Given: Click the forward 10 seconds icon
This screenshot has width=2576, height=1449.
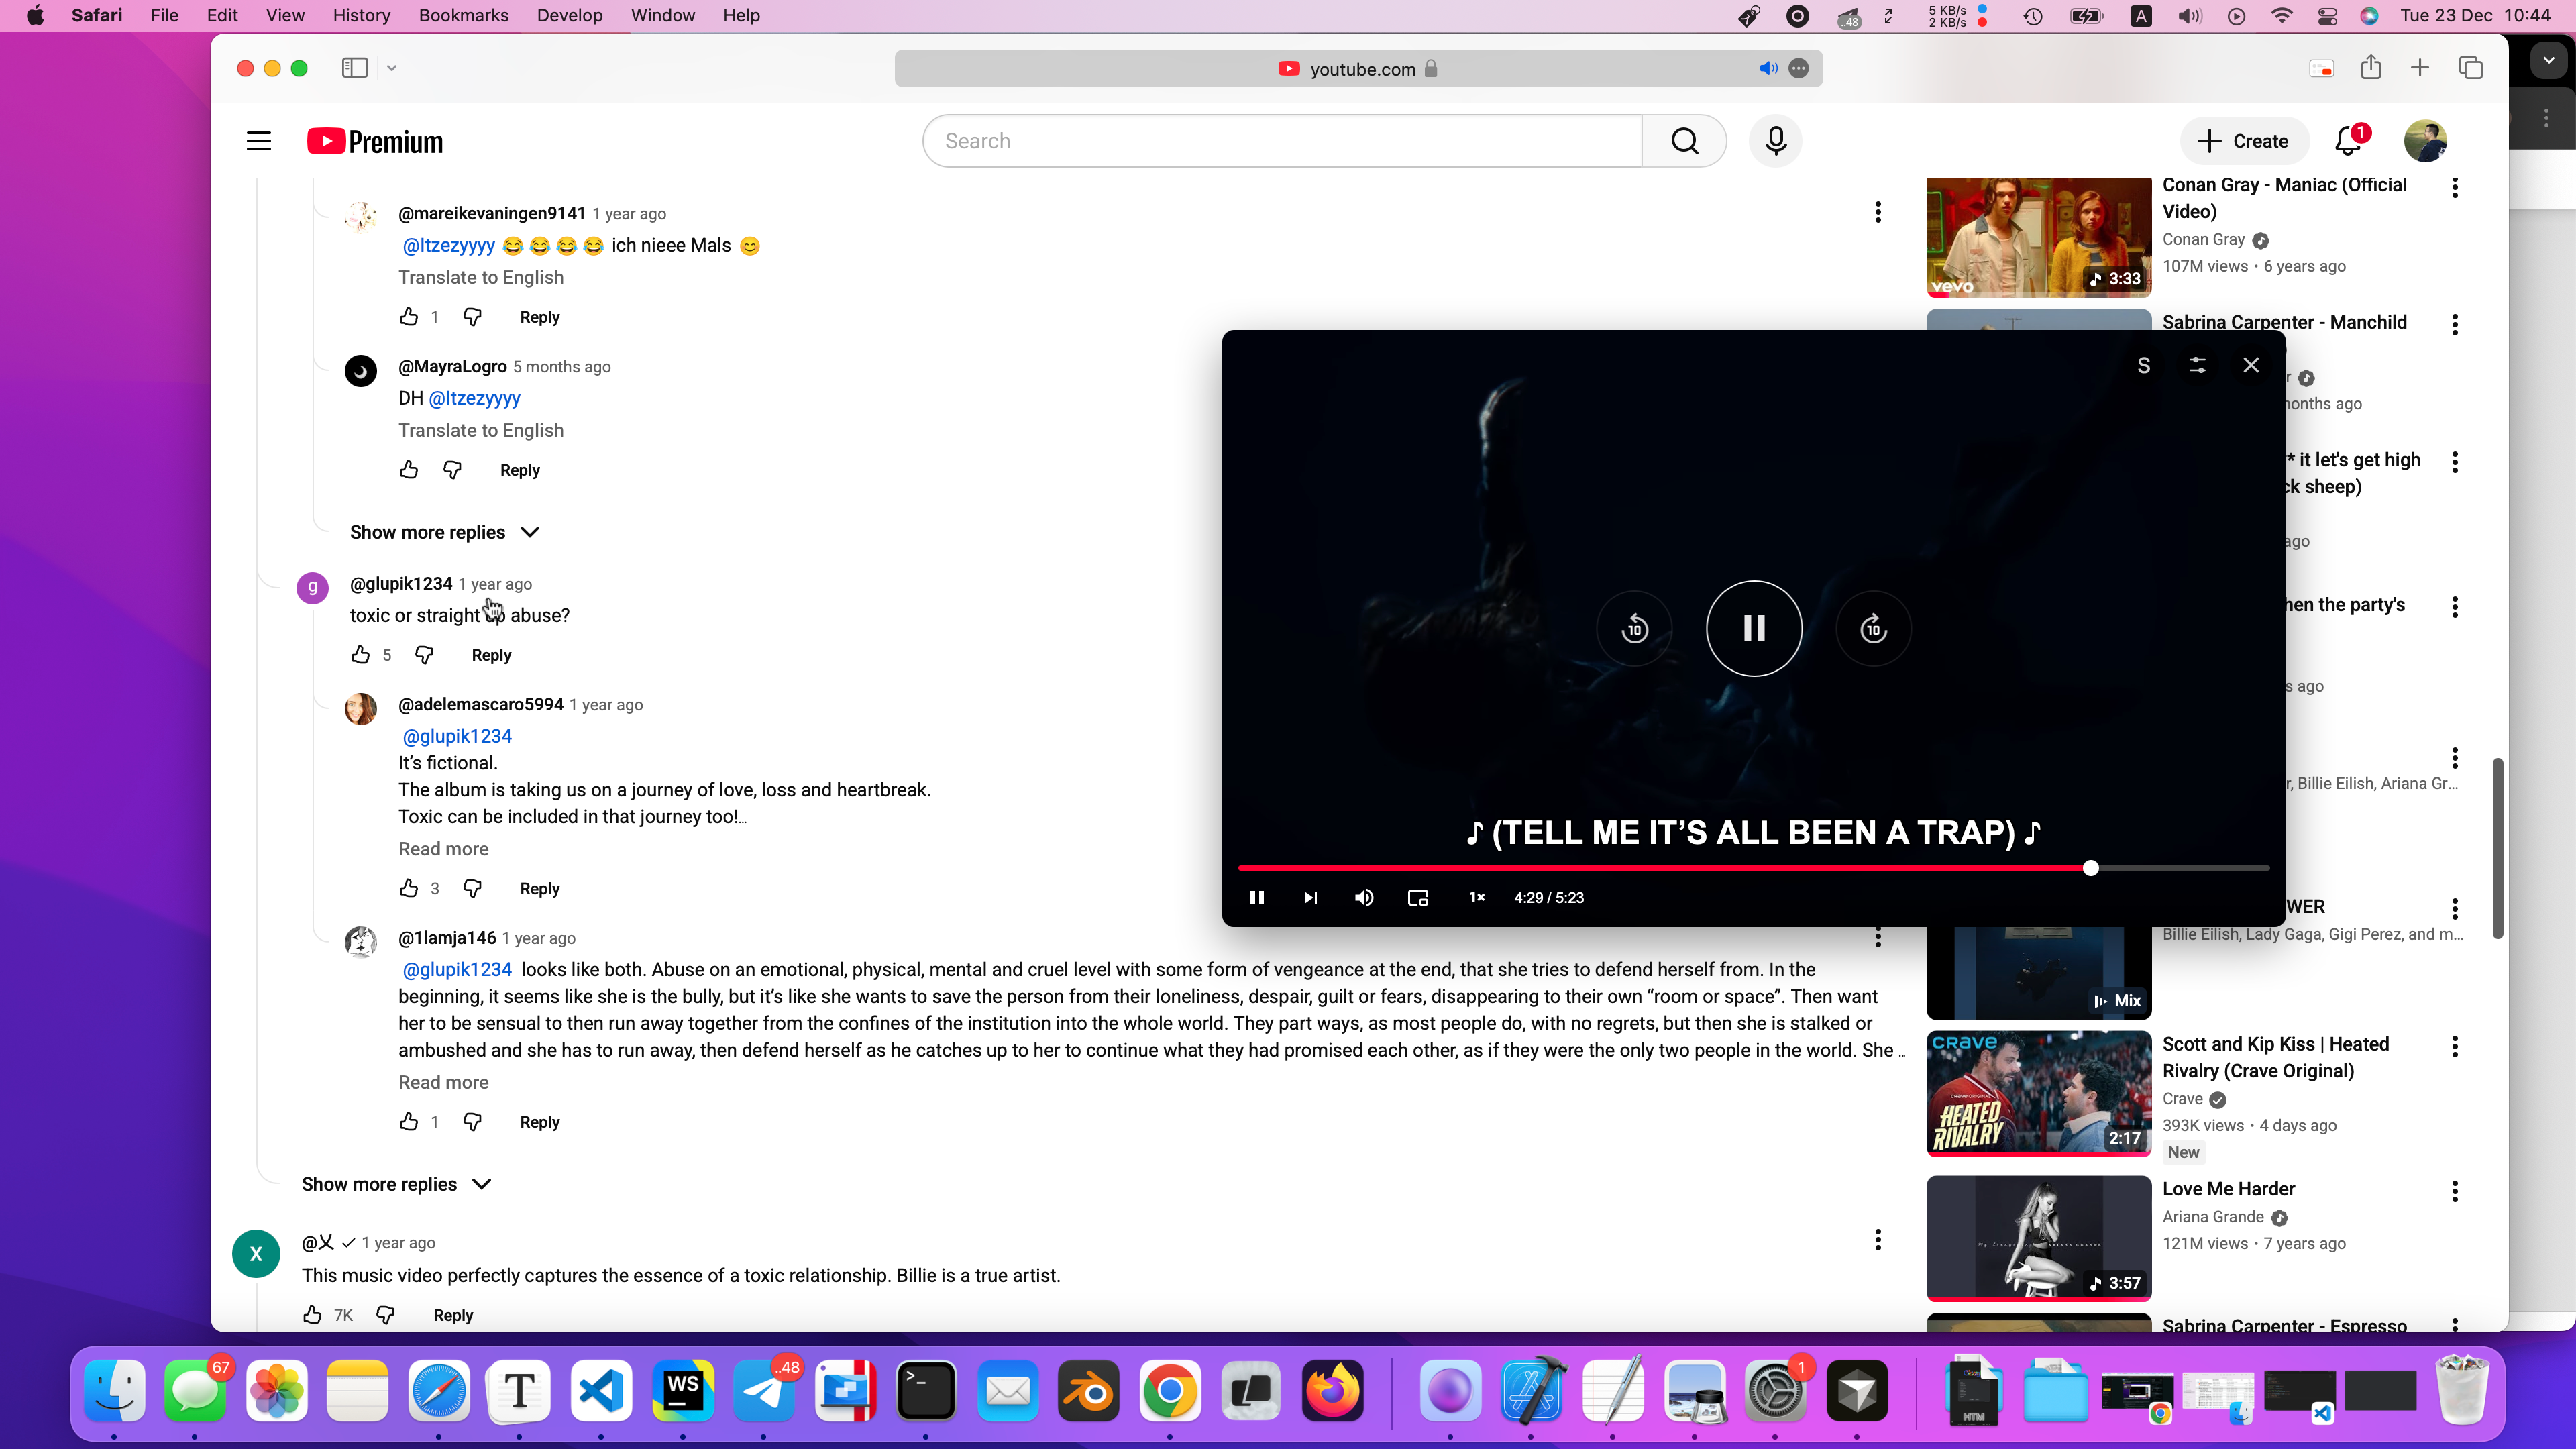Looking at the screenshot, I should (x=1873, y=629).
